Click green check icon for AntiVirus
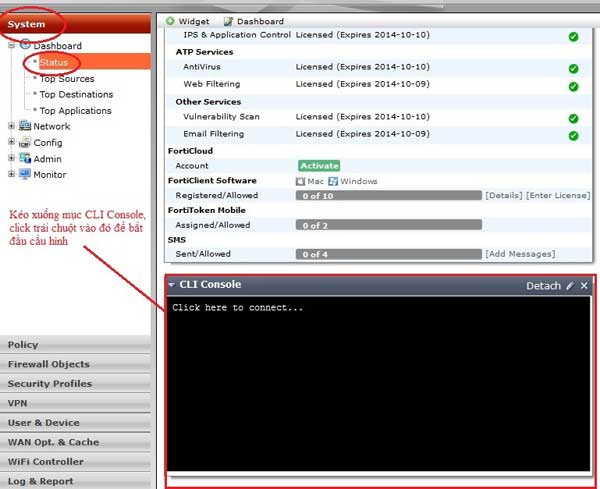This screenshot has width=600, height=489. [x=573, y=68]
